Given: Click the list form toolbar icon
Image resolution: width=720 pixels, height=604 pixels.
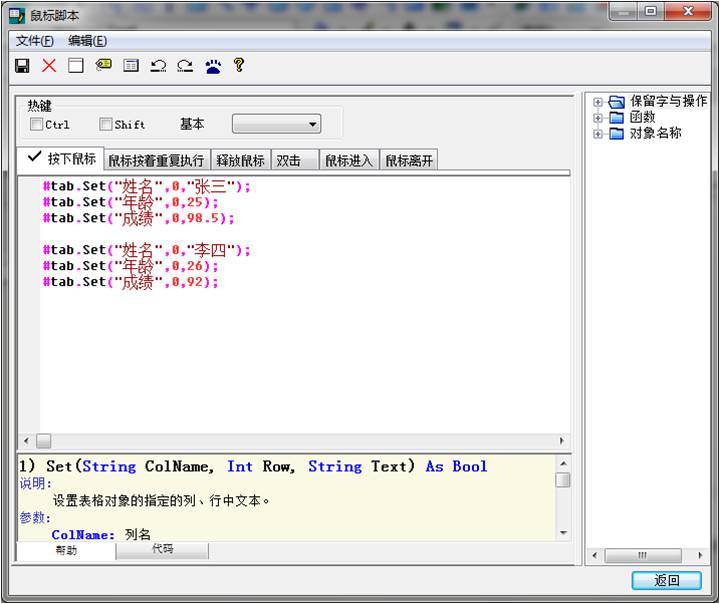Looking at the screenshot, I should point(130,66).
